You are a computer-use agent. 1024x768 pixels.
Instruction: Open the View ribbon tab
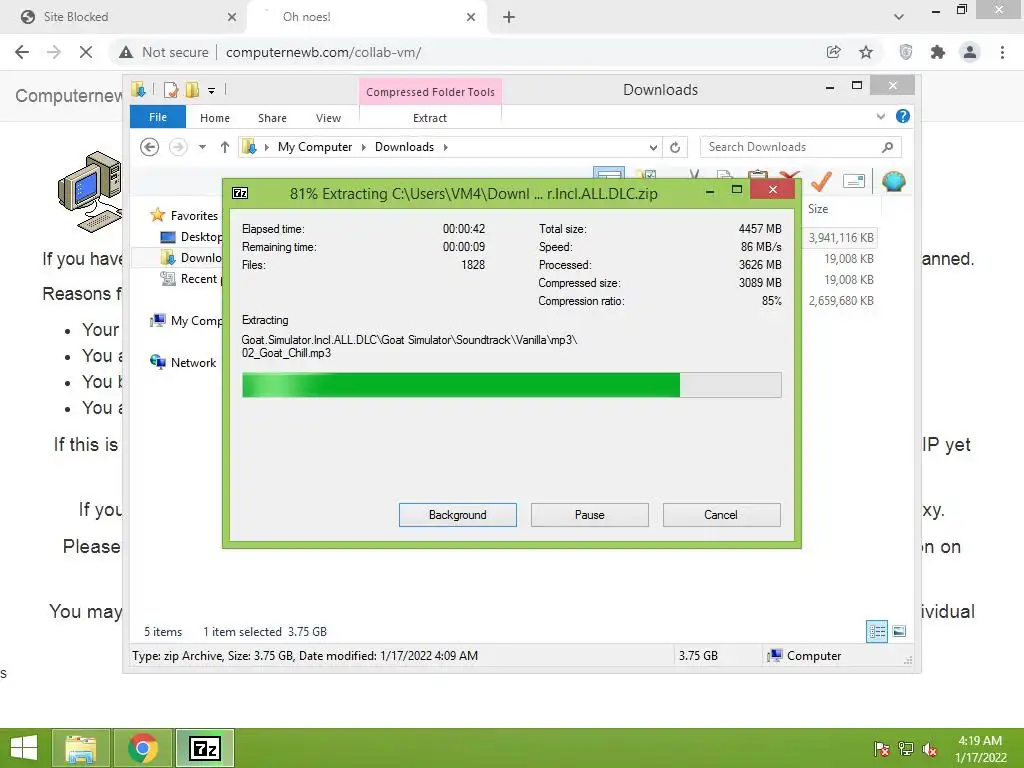[328, 118]
